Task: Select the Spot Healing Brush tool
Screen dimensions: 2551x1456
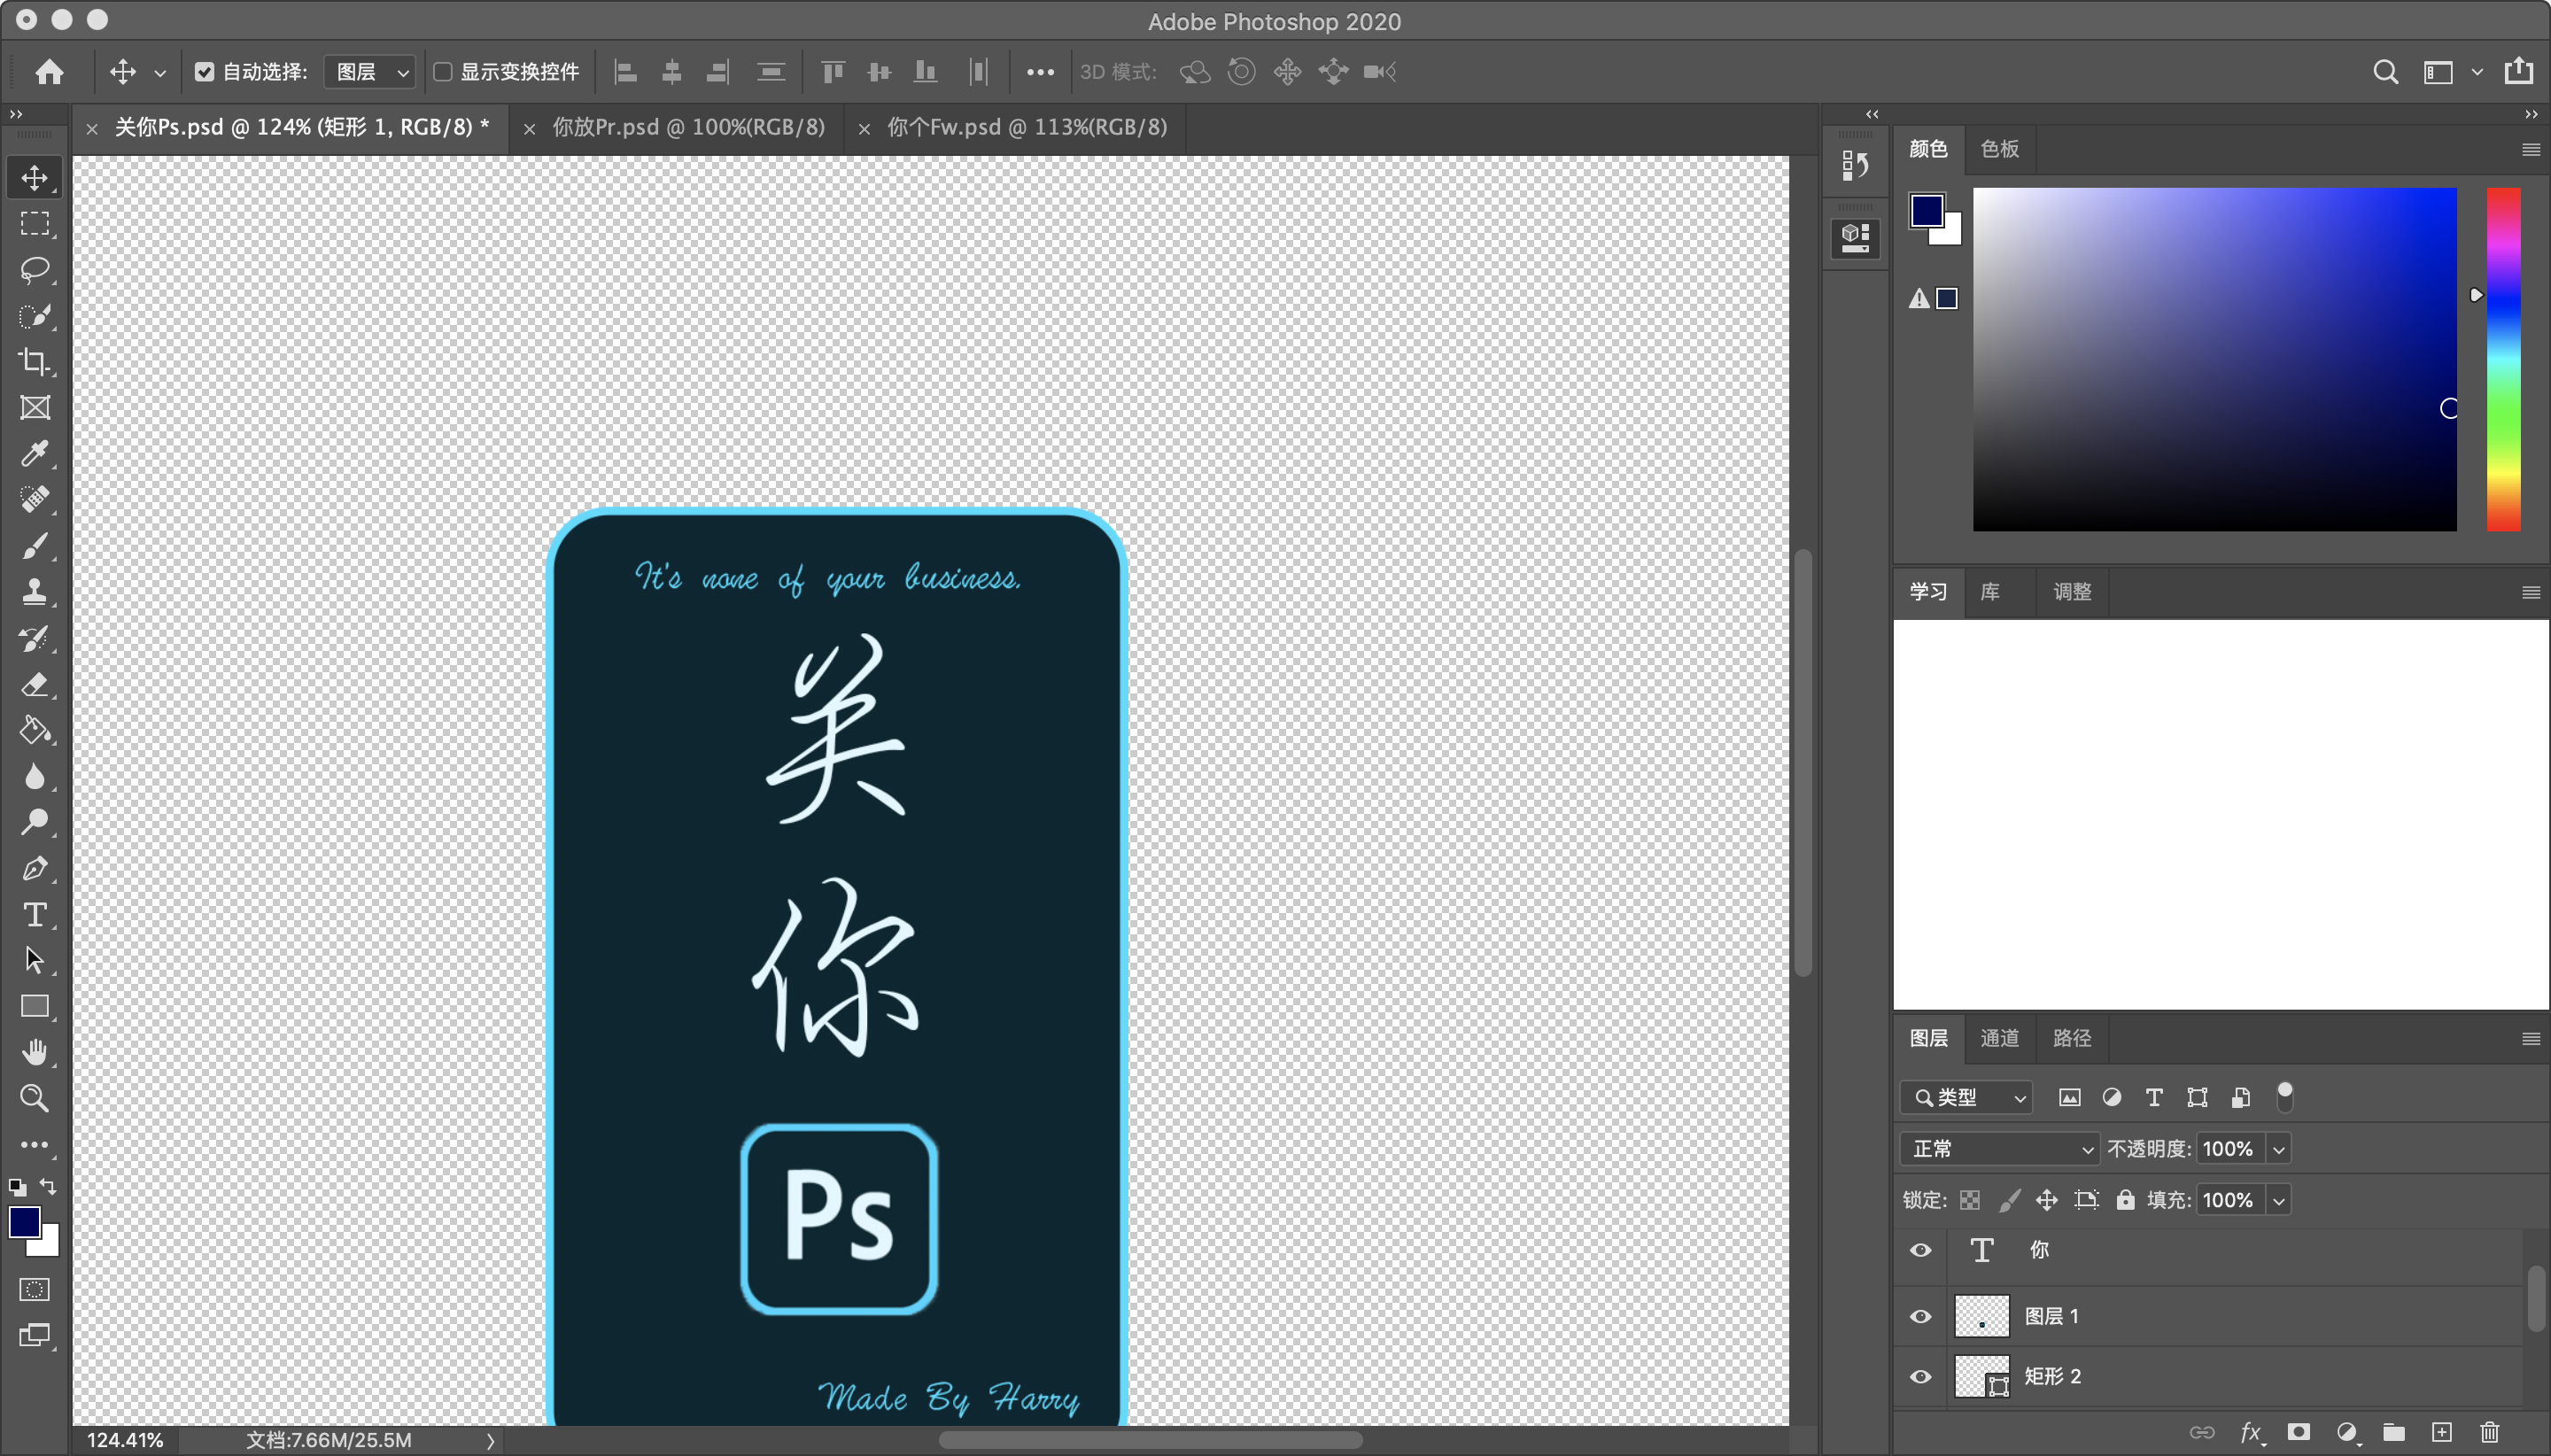Action: click(x=35, y=500)
